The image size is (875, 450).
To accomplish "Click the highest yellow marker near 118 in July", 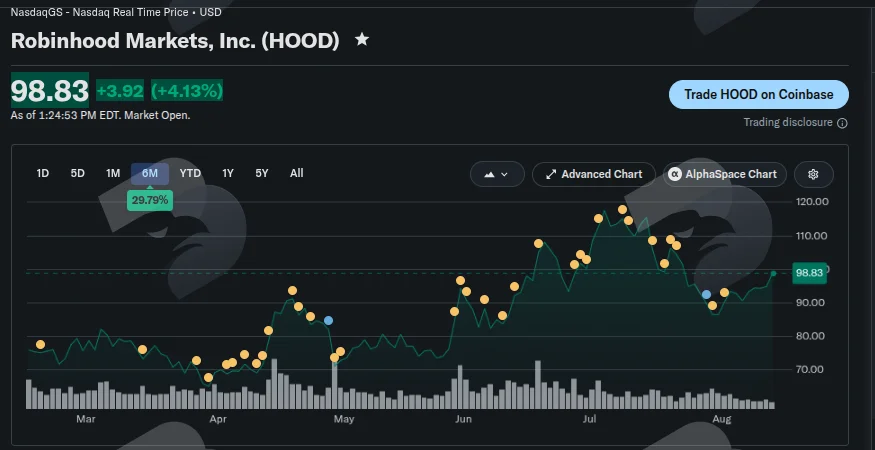I will [x=623, y=209].
